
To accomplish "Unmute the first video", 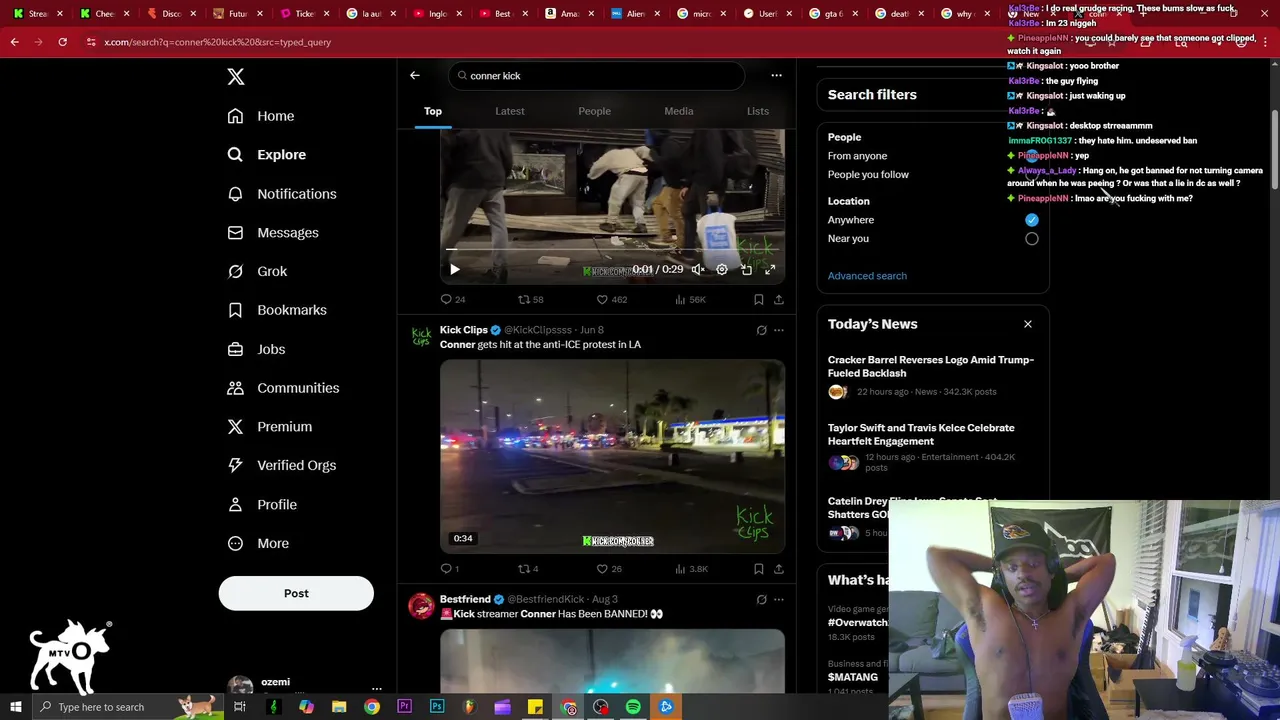I will coord(698,269).
